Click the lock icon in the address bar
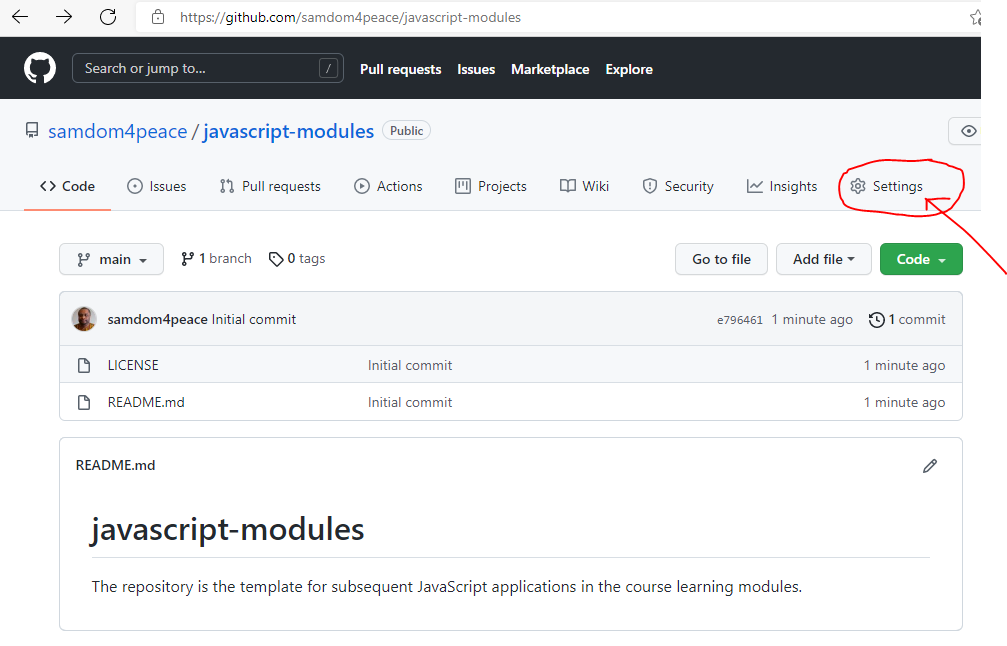 [158, 17]
